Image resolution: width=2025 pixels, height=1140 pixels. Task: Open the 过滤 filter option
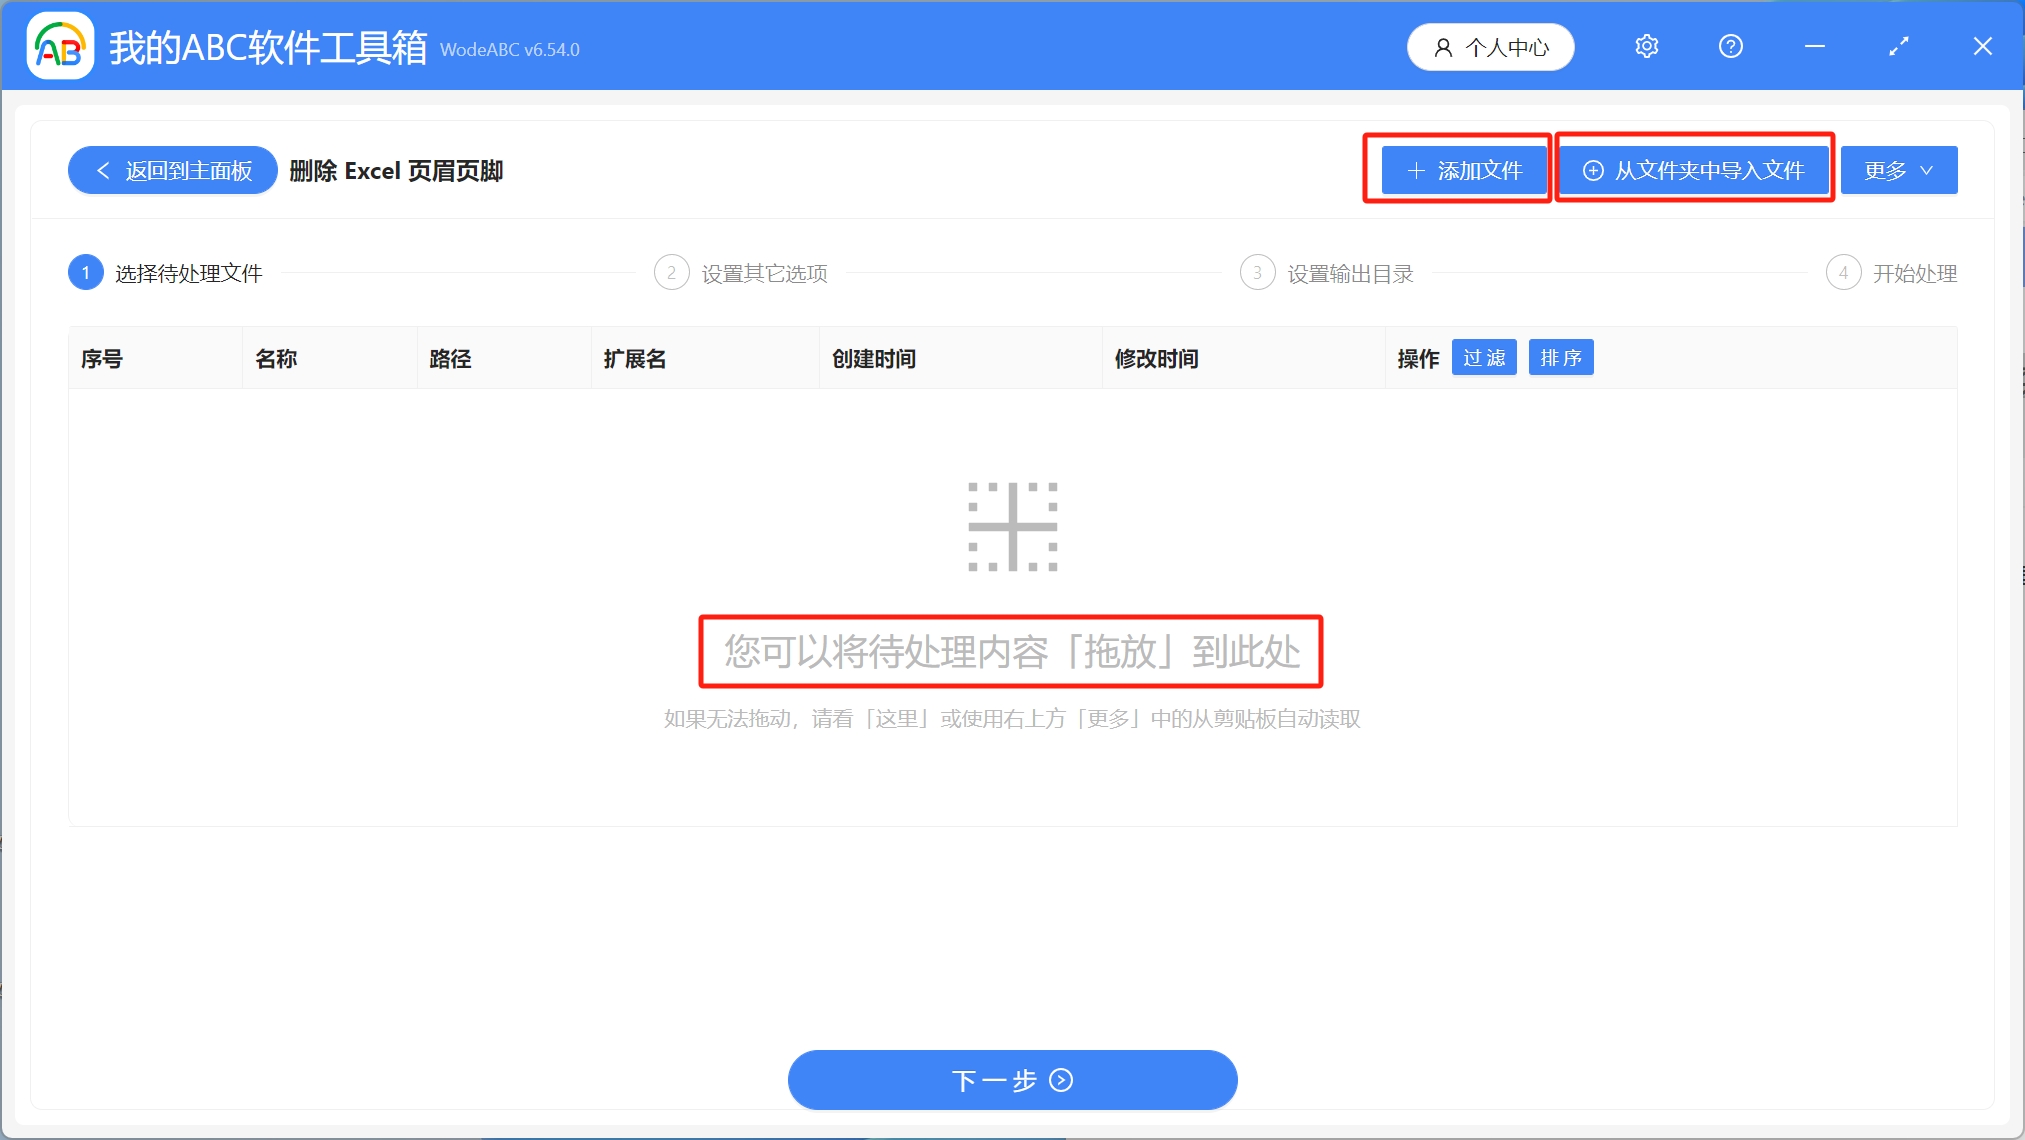point(1484,357)
